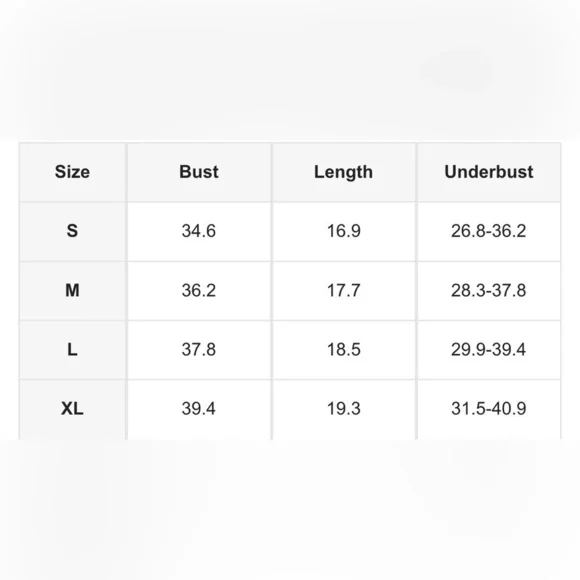580x580 pixels.
Task: Select the S size row label
Action: pos(72,231)
